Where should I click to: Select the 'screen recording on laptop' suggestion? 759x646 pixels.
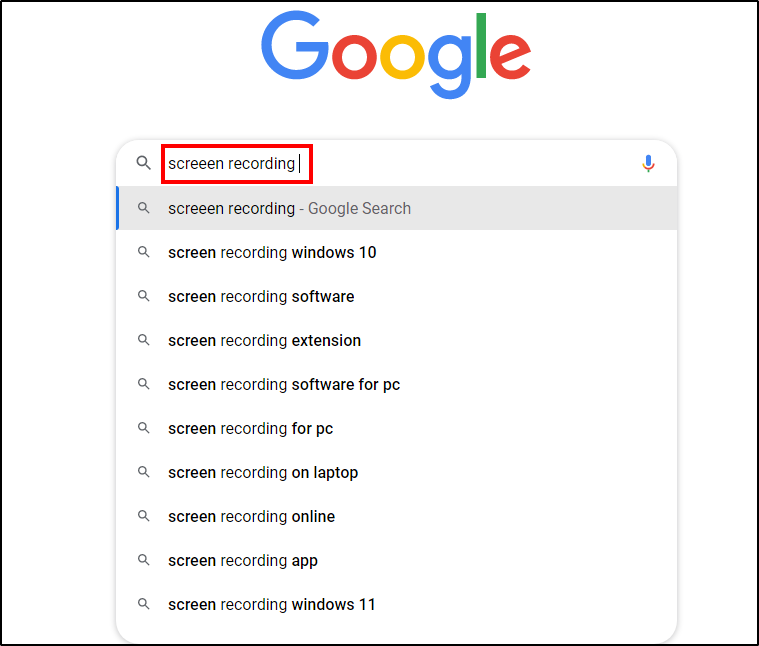263,473
